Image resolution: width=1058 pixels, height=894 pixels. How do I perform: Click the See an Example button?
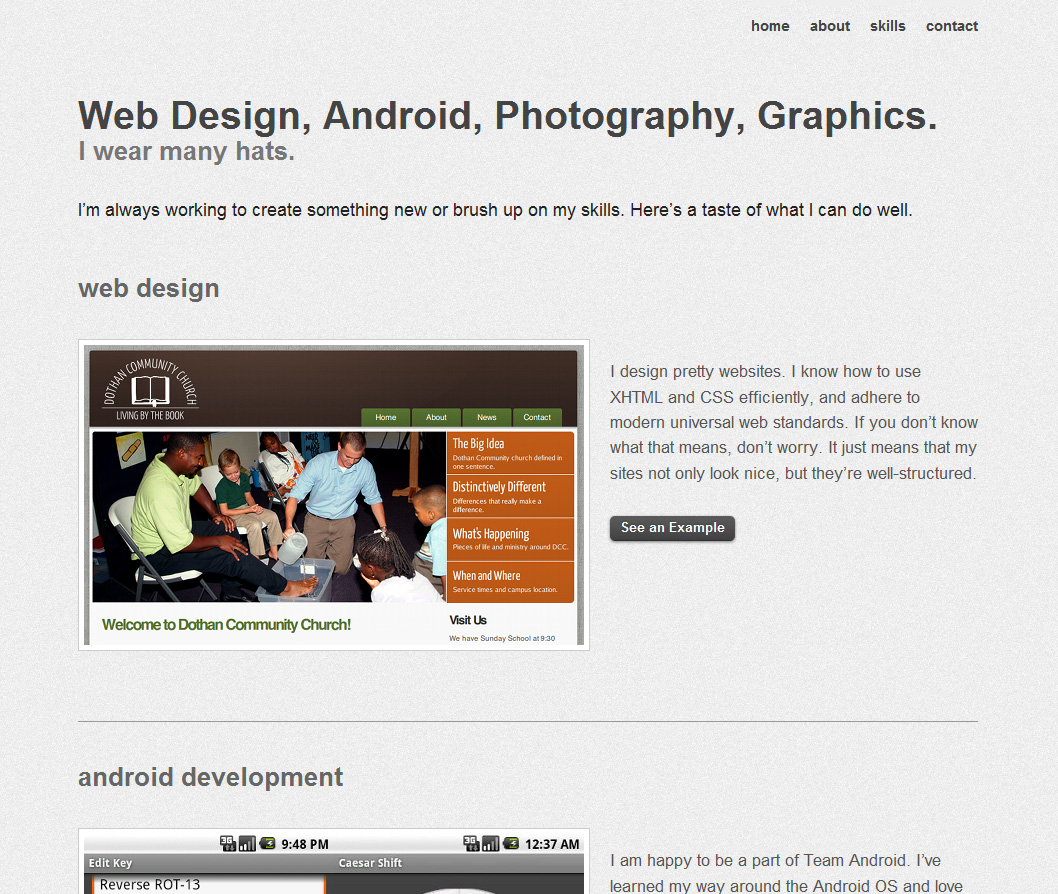(x=672, y=528)
